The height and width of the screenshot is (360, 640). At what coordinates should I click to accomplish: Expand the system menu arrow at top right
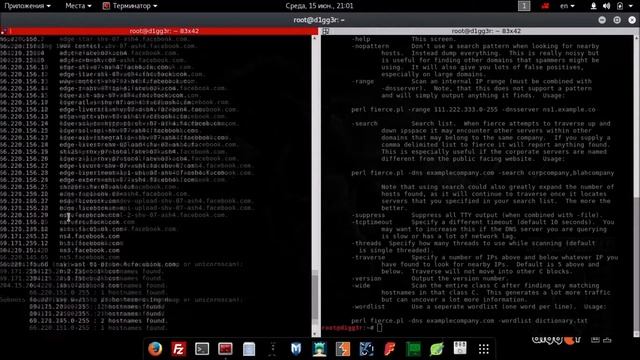(631, 6)
